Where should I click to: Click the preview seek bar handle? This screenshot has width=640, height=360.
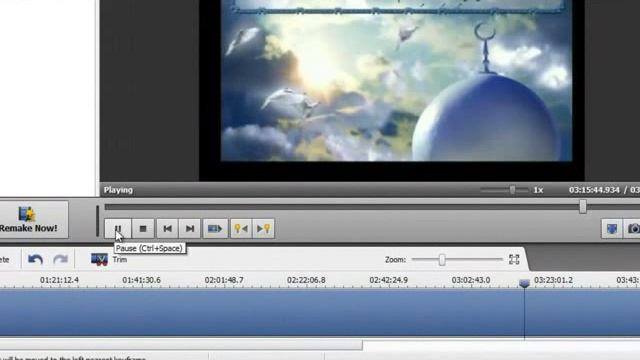pos(583,207)
